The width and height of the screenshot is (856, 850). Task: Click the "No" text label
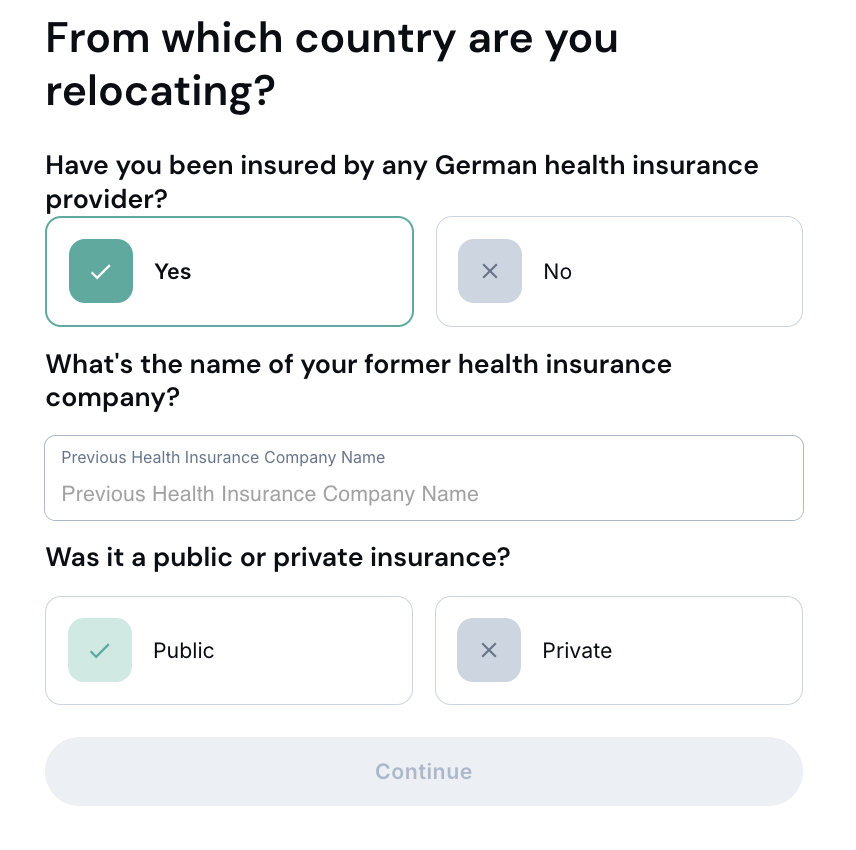click(x=557, y=272)
